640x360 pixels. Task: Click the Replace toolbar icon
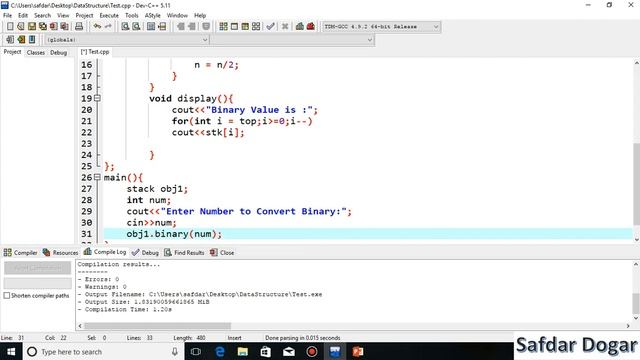click(136, 27)
